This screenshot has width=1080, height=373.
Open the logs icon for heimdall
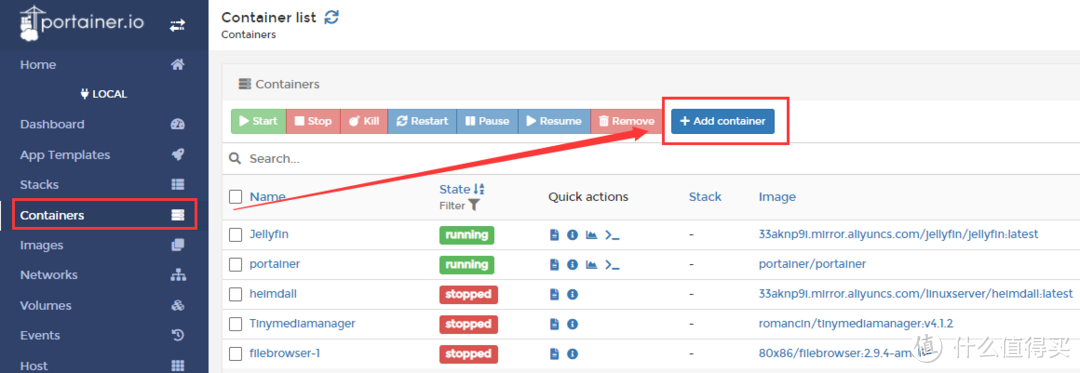(554, 295)
